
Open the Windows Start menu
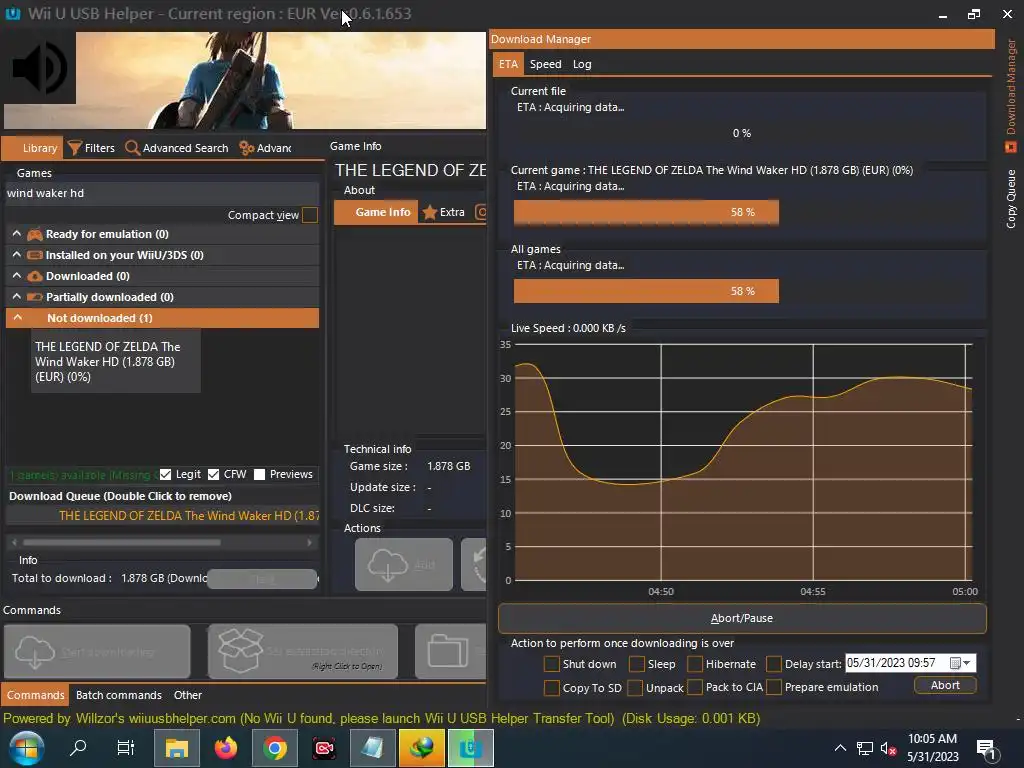26,748
